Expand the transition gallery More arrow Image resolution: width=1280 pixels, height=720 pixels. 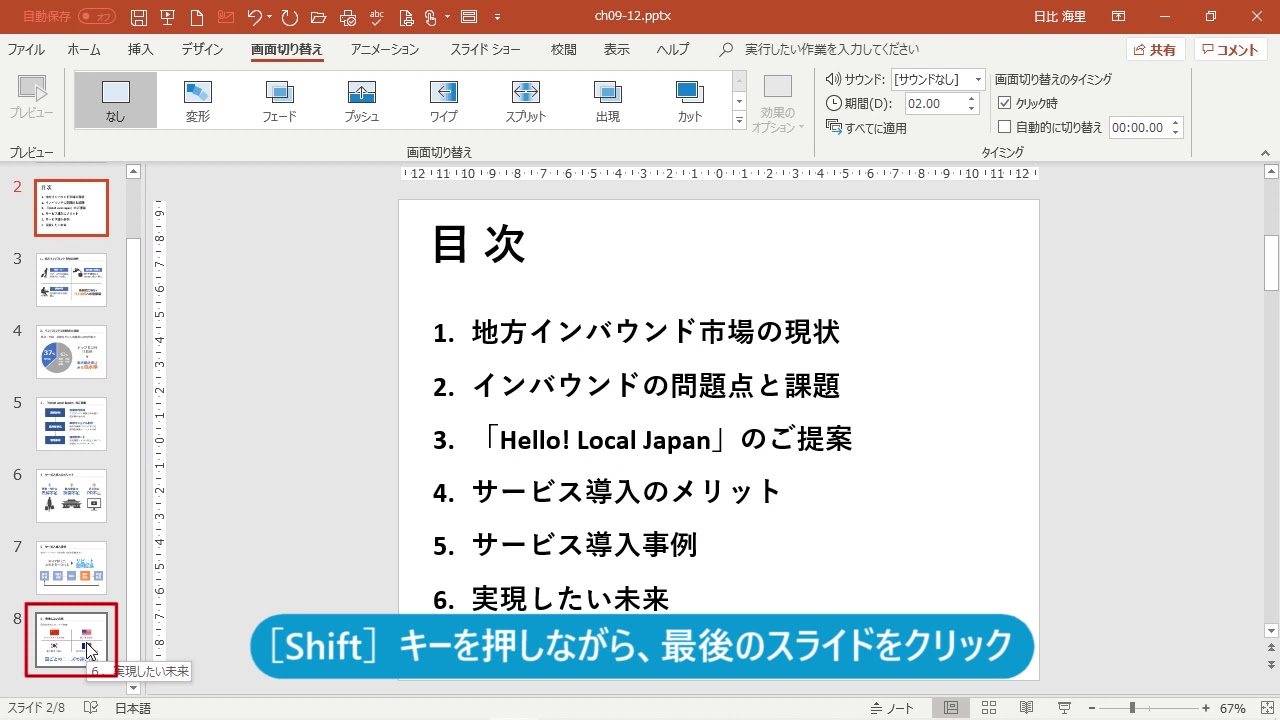740,120
